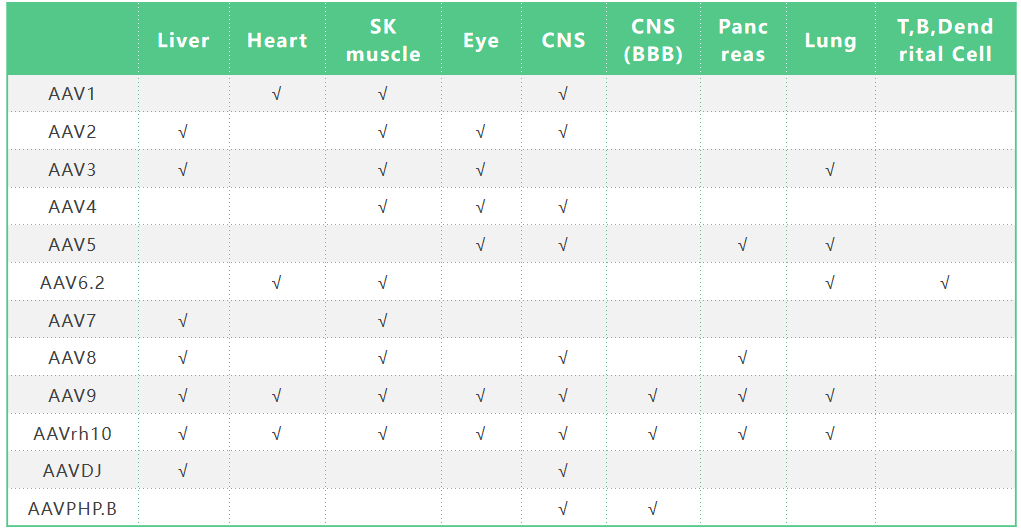Viewport: 1021px width, 528px height.
Task: Click AAV5 checkmark in Pancreas column
Action: tap(742, 245)
